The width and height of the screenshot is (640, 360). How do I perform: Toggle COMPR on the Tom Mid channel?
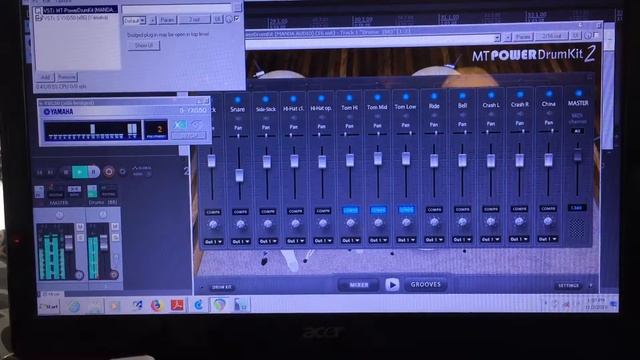click(378, 210)
